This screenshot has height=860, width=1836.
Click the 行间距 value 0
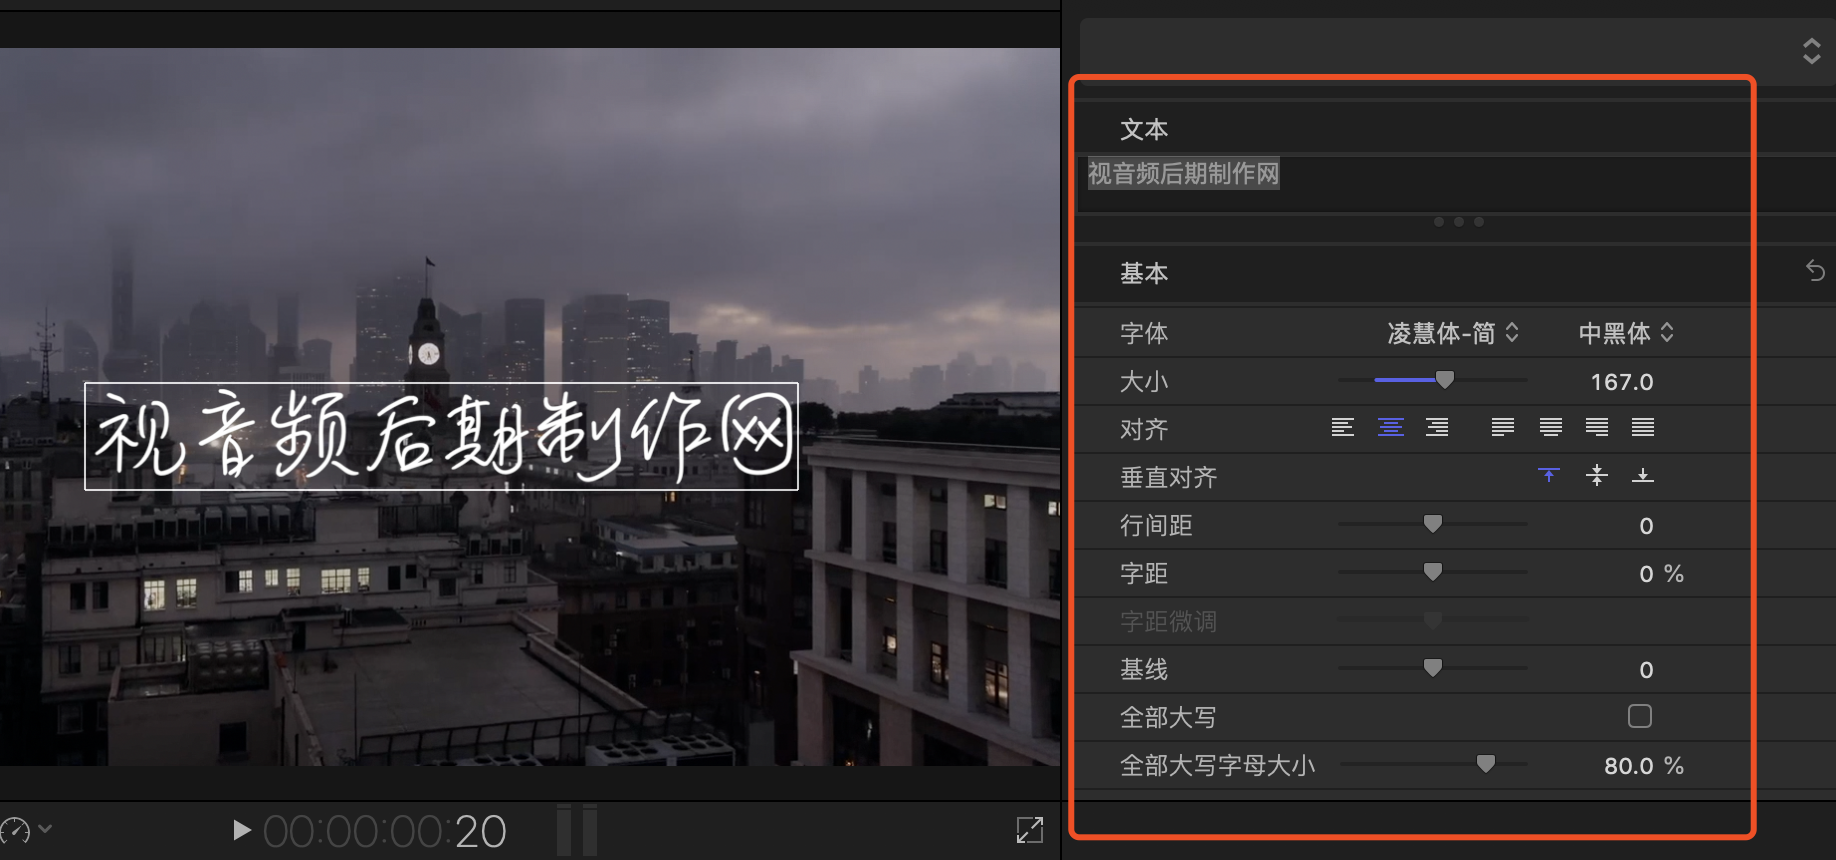[1646, 526]
